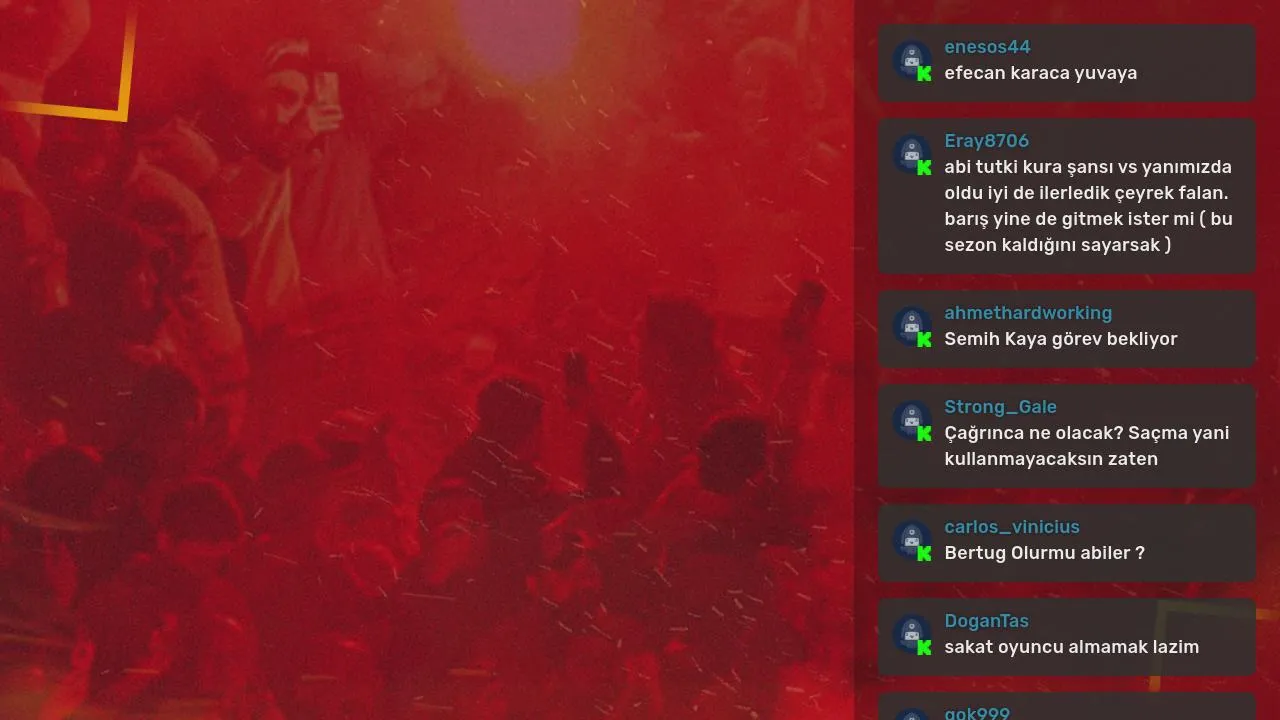Select the Strong_Gale username
This screenshot has width=1280, height=720.
click(1000, 407)
